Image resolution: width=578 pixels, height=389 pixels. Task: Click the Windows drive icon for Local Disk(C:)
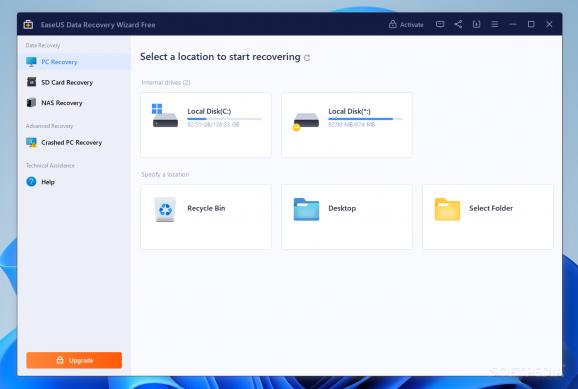click(165, 116)
